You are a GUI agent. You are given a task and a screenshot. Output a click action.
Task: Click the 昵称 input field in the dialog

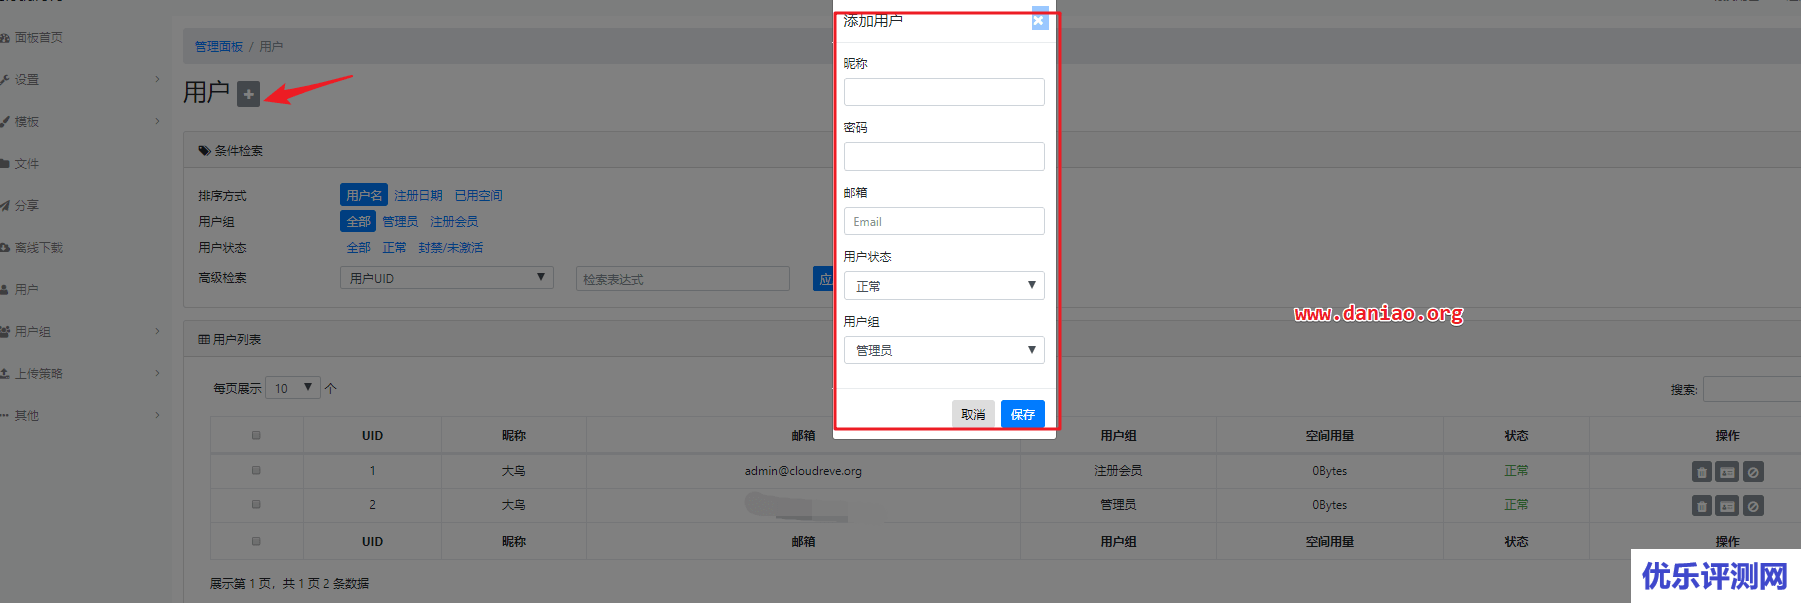tap(944, 92)
